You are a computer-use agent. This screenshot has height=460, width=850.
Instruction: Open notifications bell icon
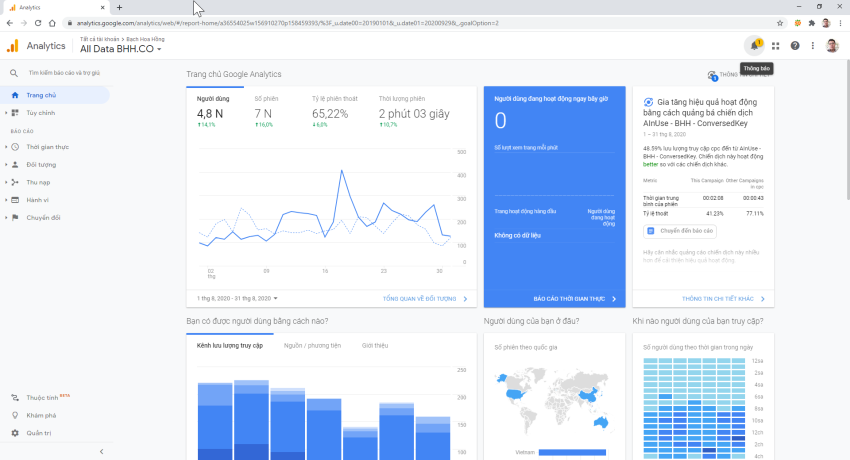[x=754, y=46]
